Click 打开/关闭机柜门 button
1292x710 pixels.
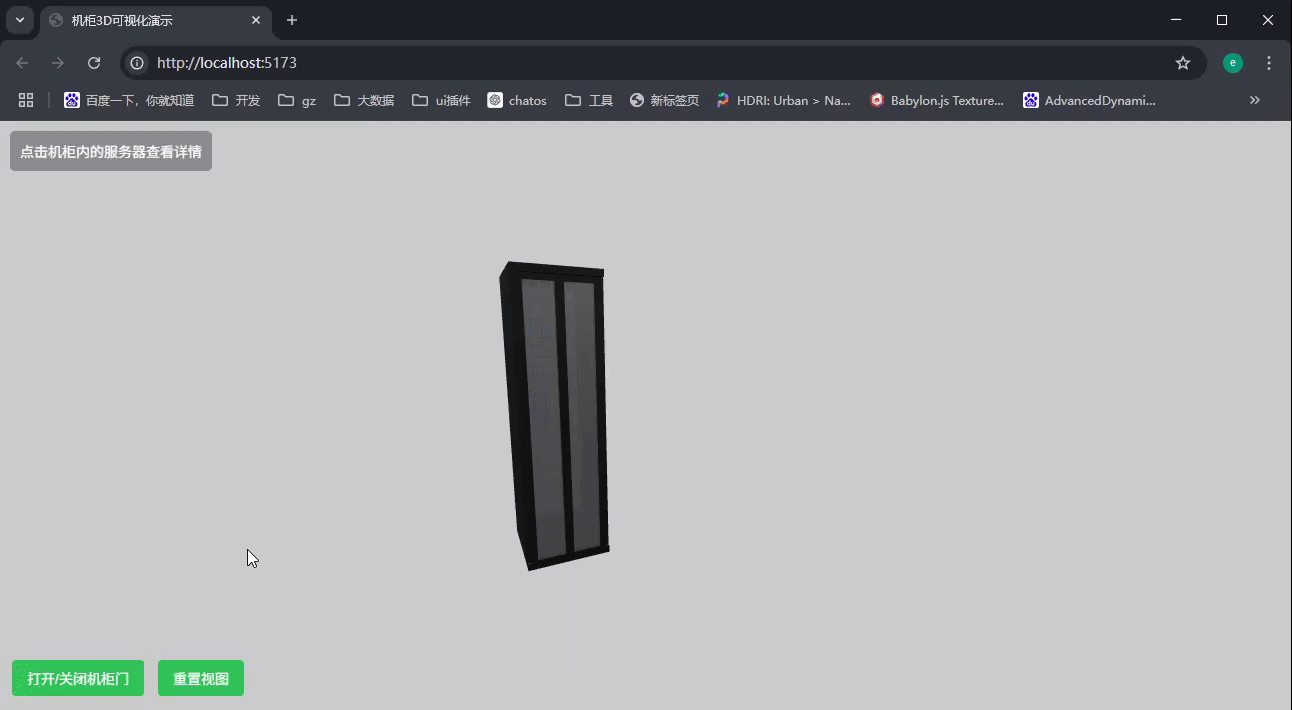point(77,678)
